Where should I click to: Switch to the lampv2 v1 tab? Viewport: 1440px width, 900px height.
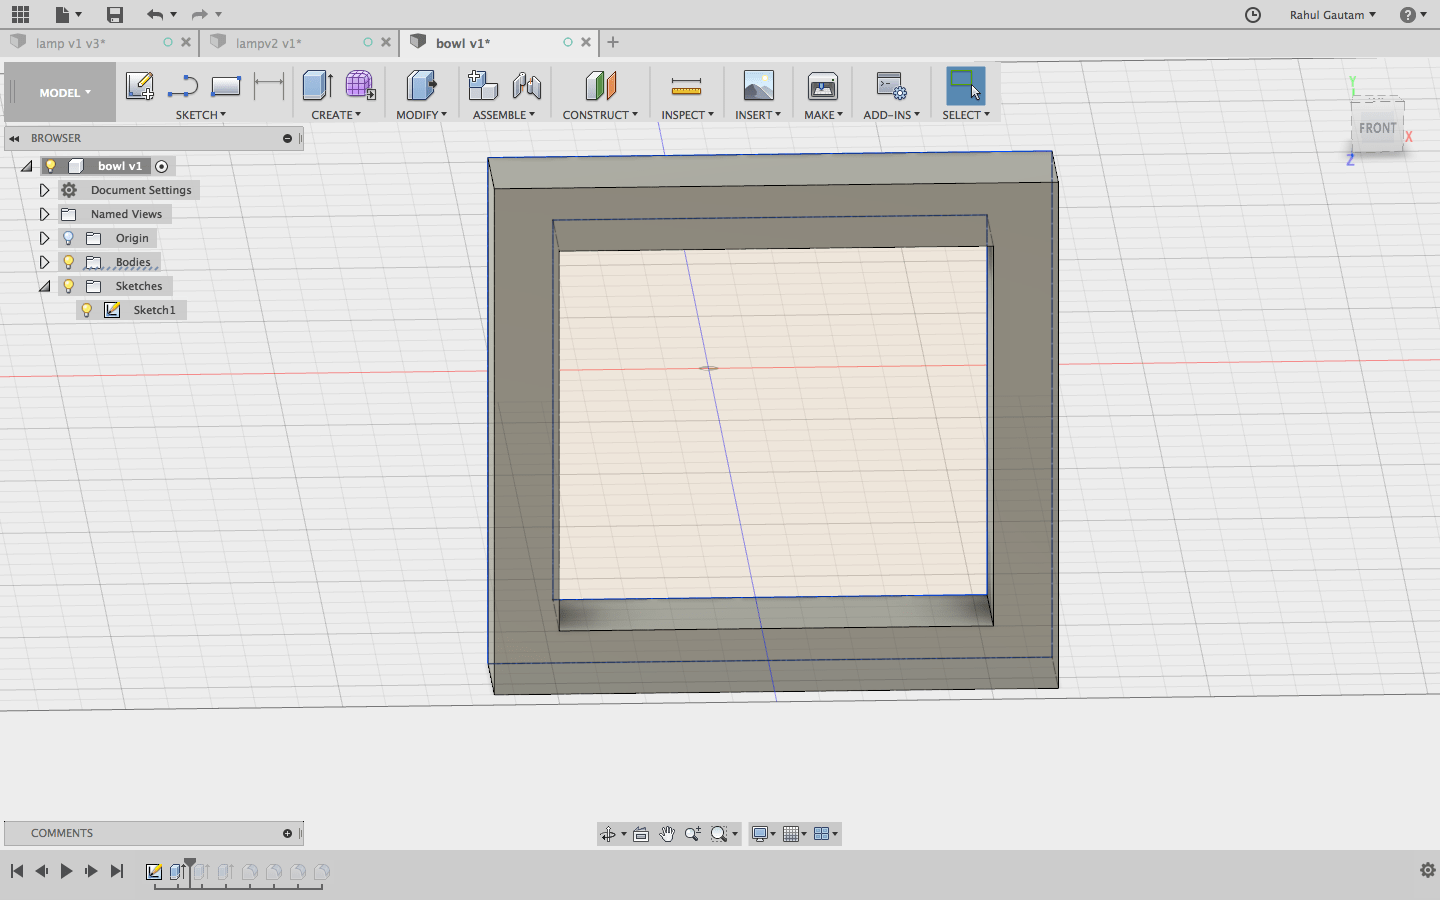[268, 43]
